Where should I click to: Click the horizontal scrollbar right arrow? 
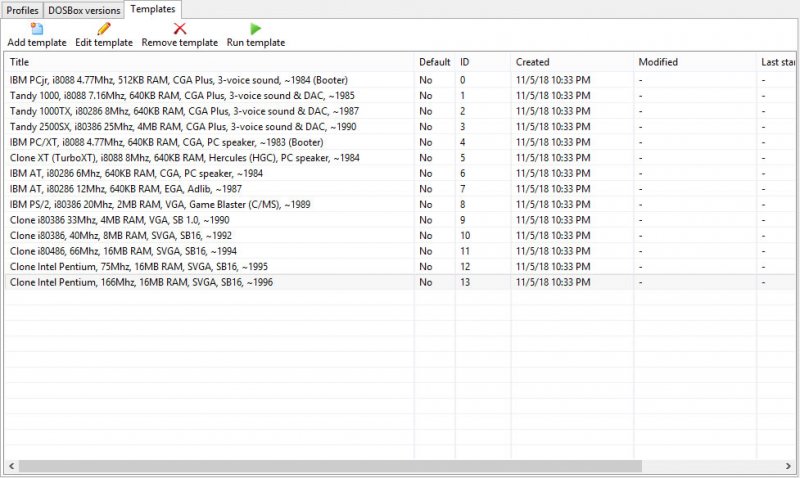click(788, 466)
